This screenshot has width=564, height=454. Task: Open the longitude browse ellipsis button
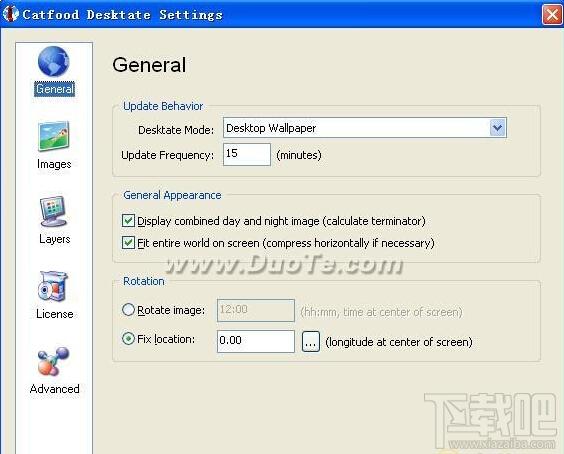[311, 341]
